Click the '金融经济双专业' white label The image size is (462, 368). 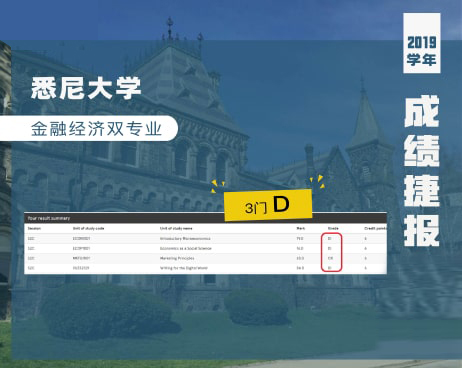tap(89, 128)
